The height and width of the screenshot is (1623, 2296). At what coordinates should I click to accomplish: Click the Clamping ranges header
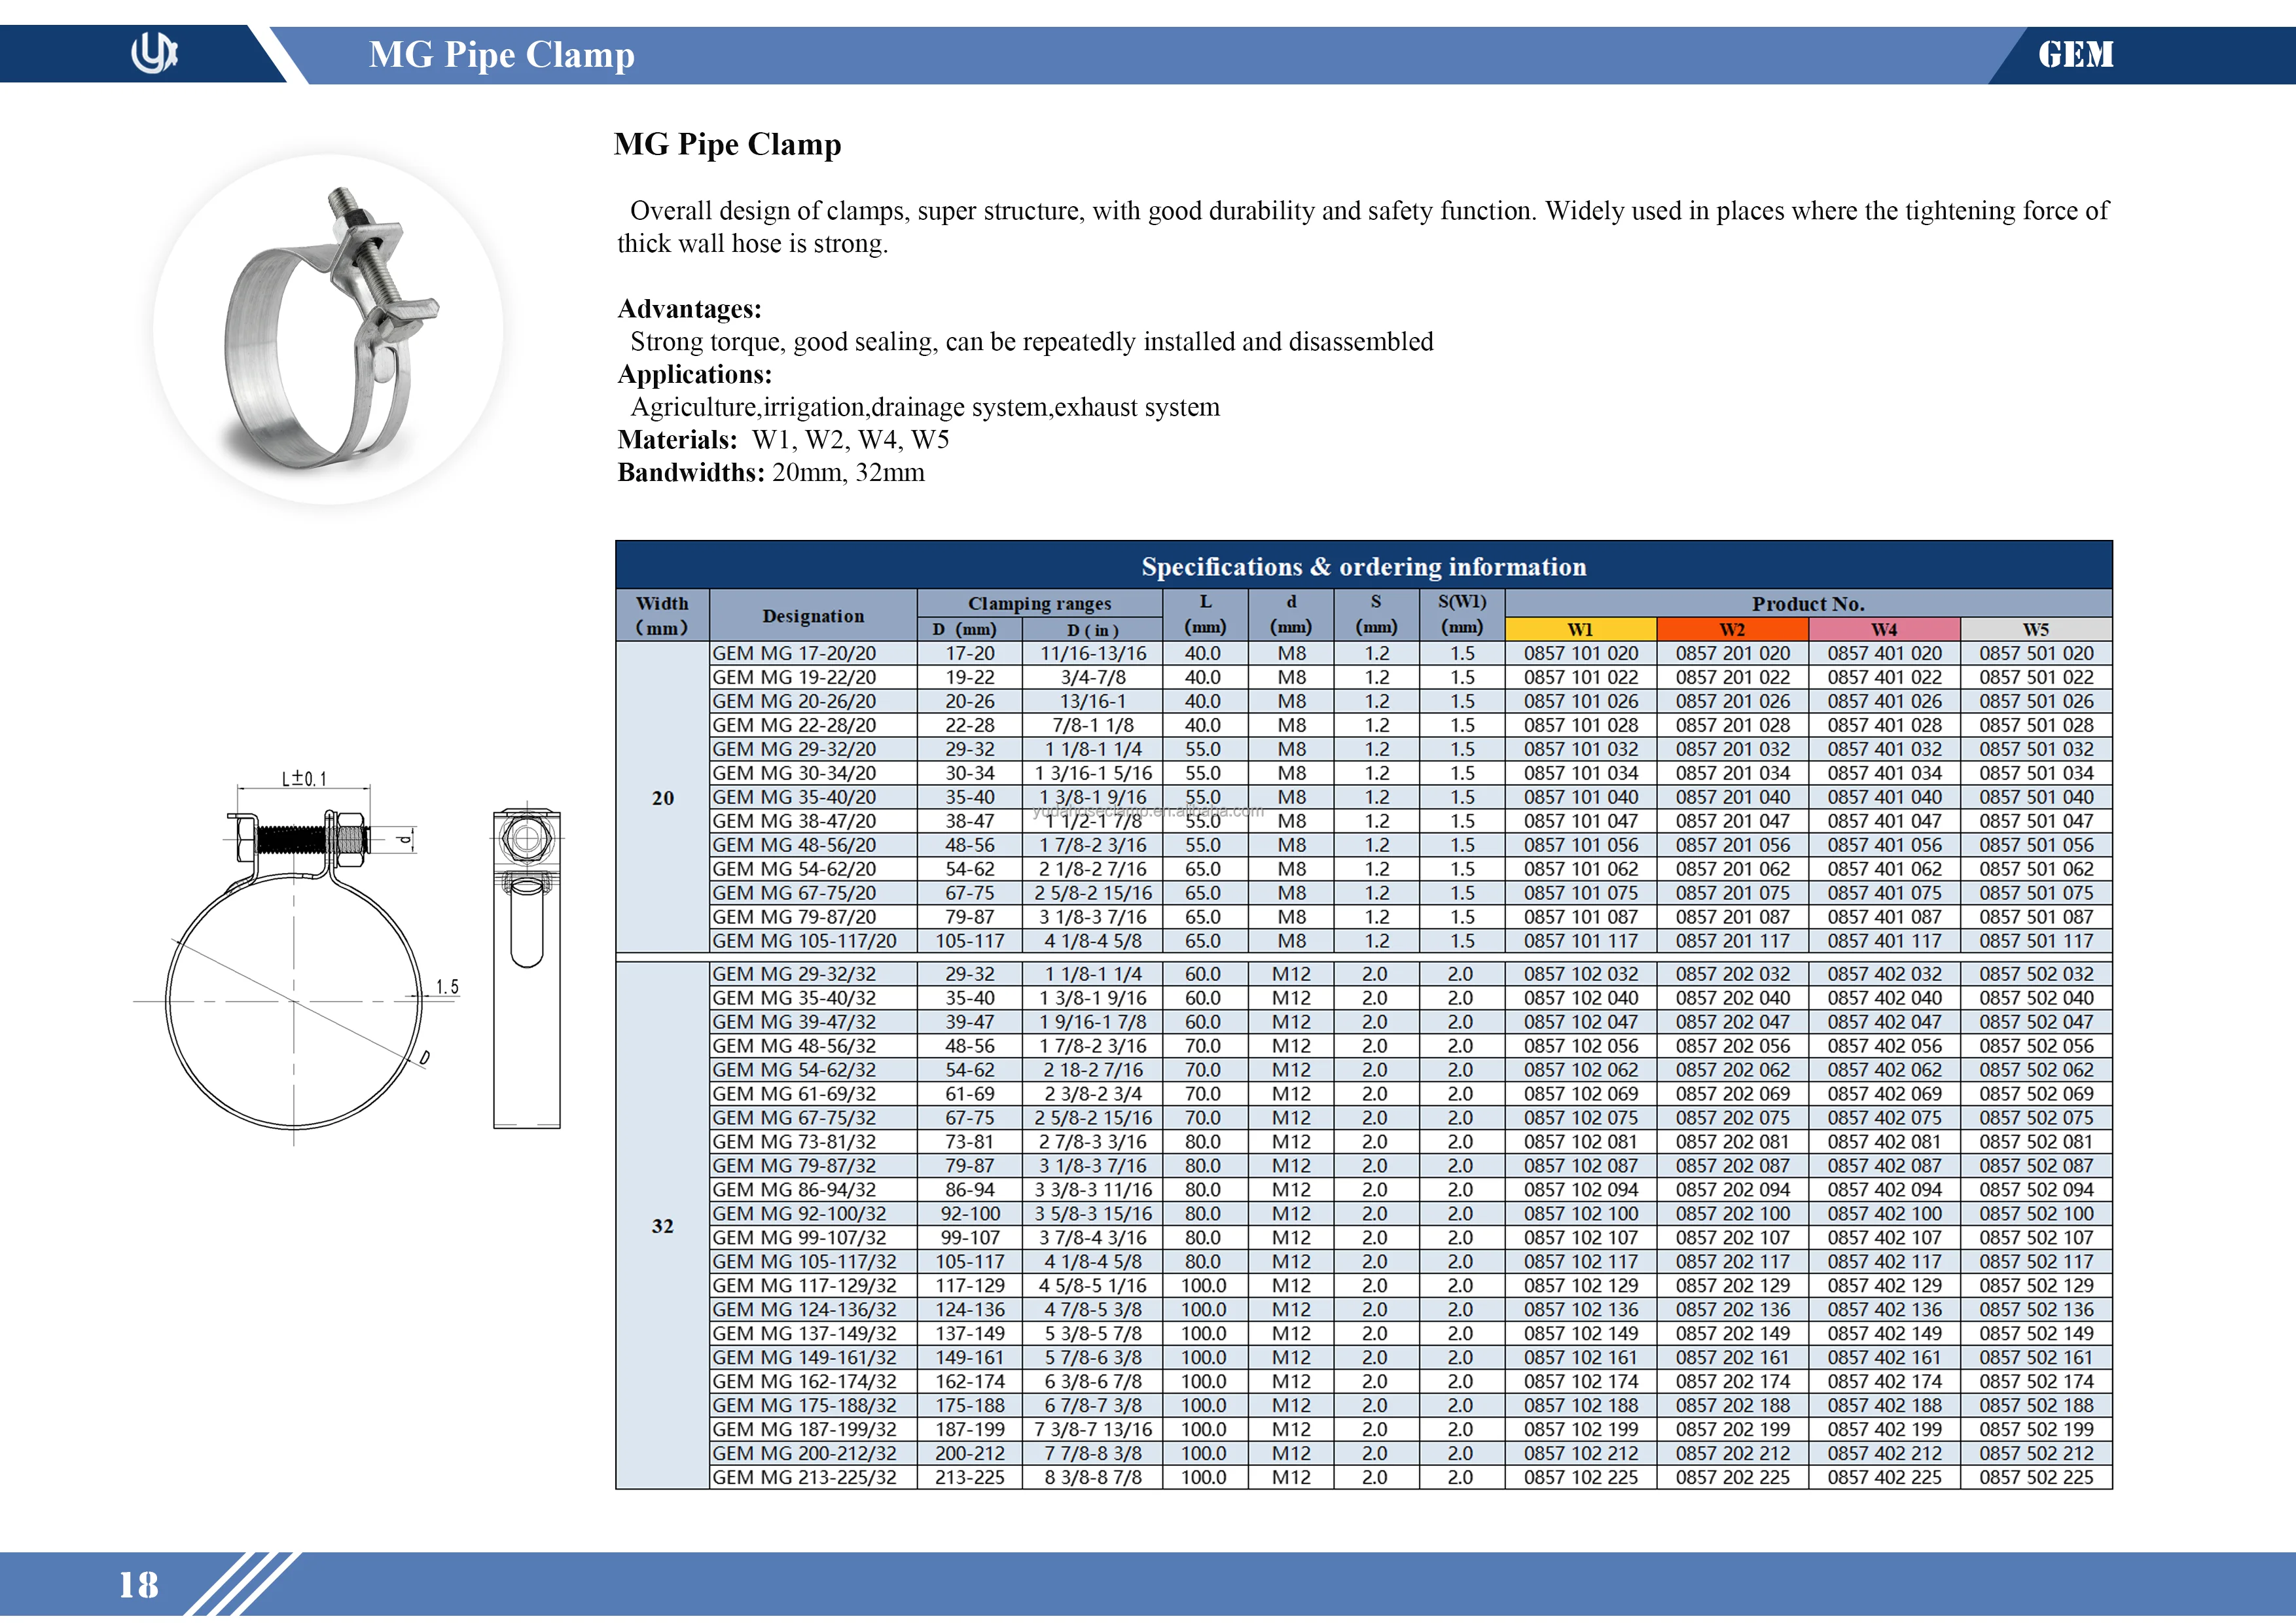(1039, 603)
